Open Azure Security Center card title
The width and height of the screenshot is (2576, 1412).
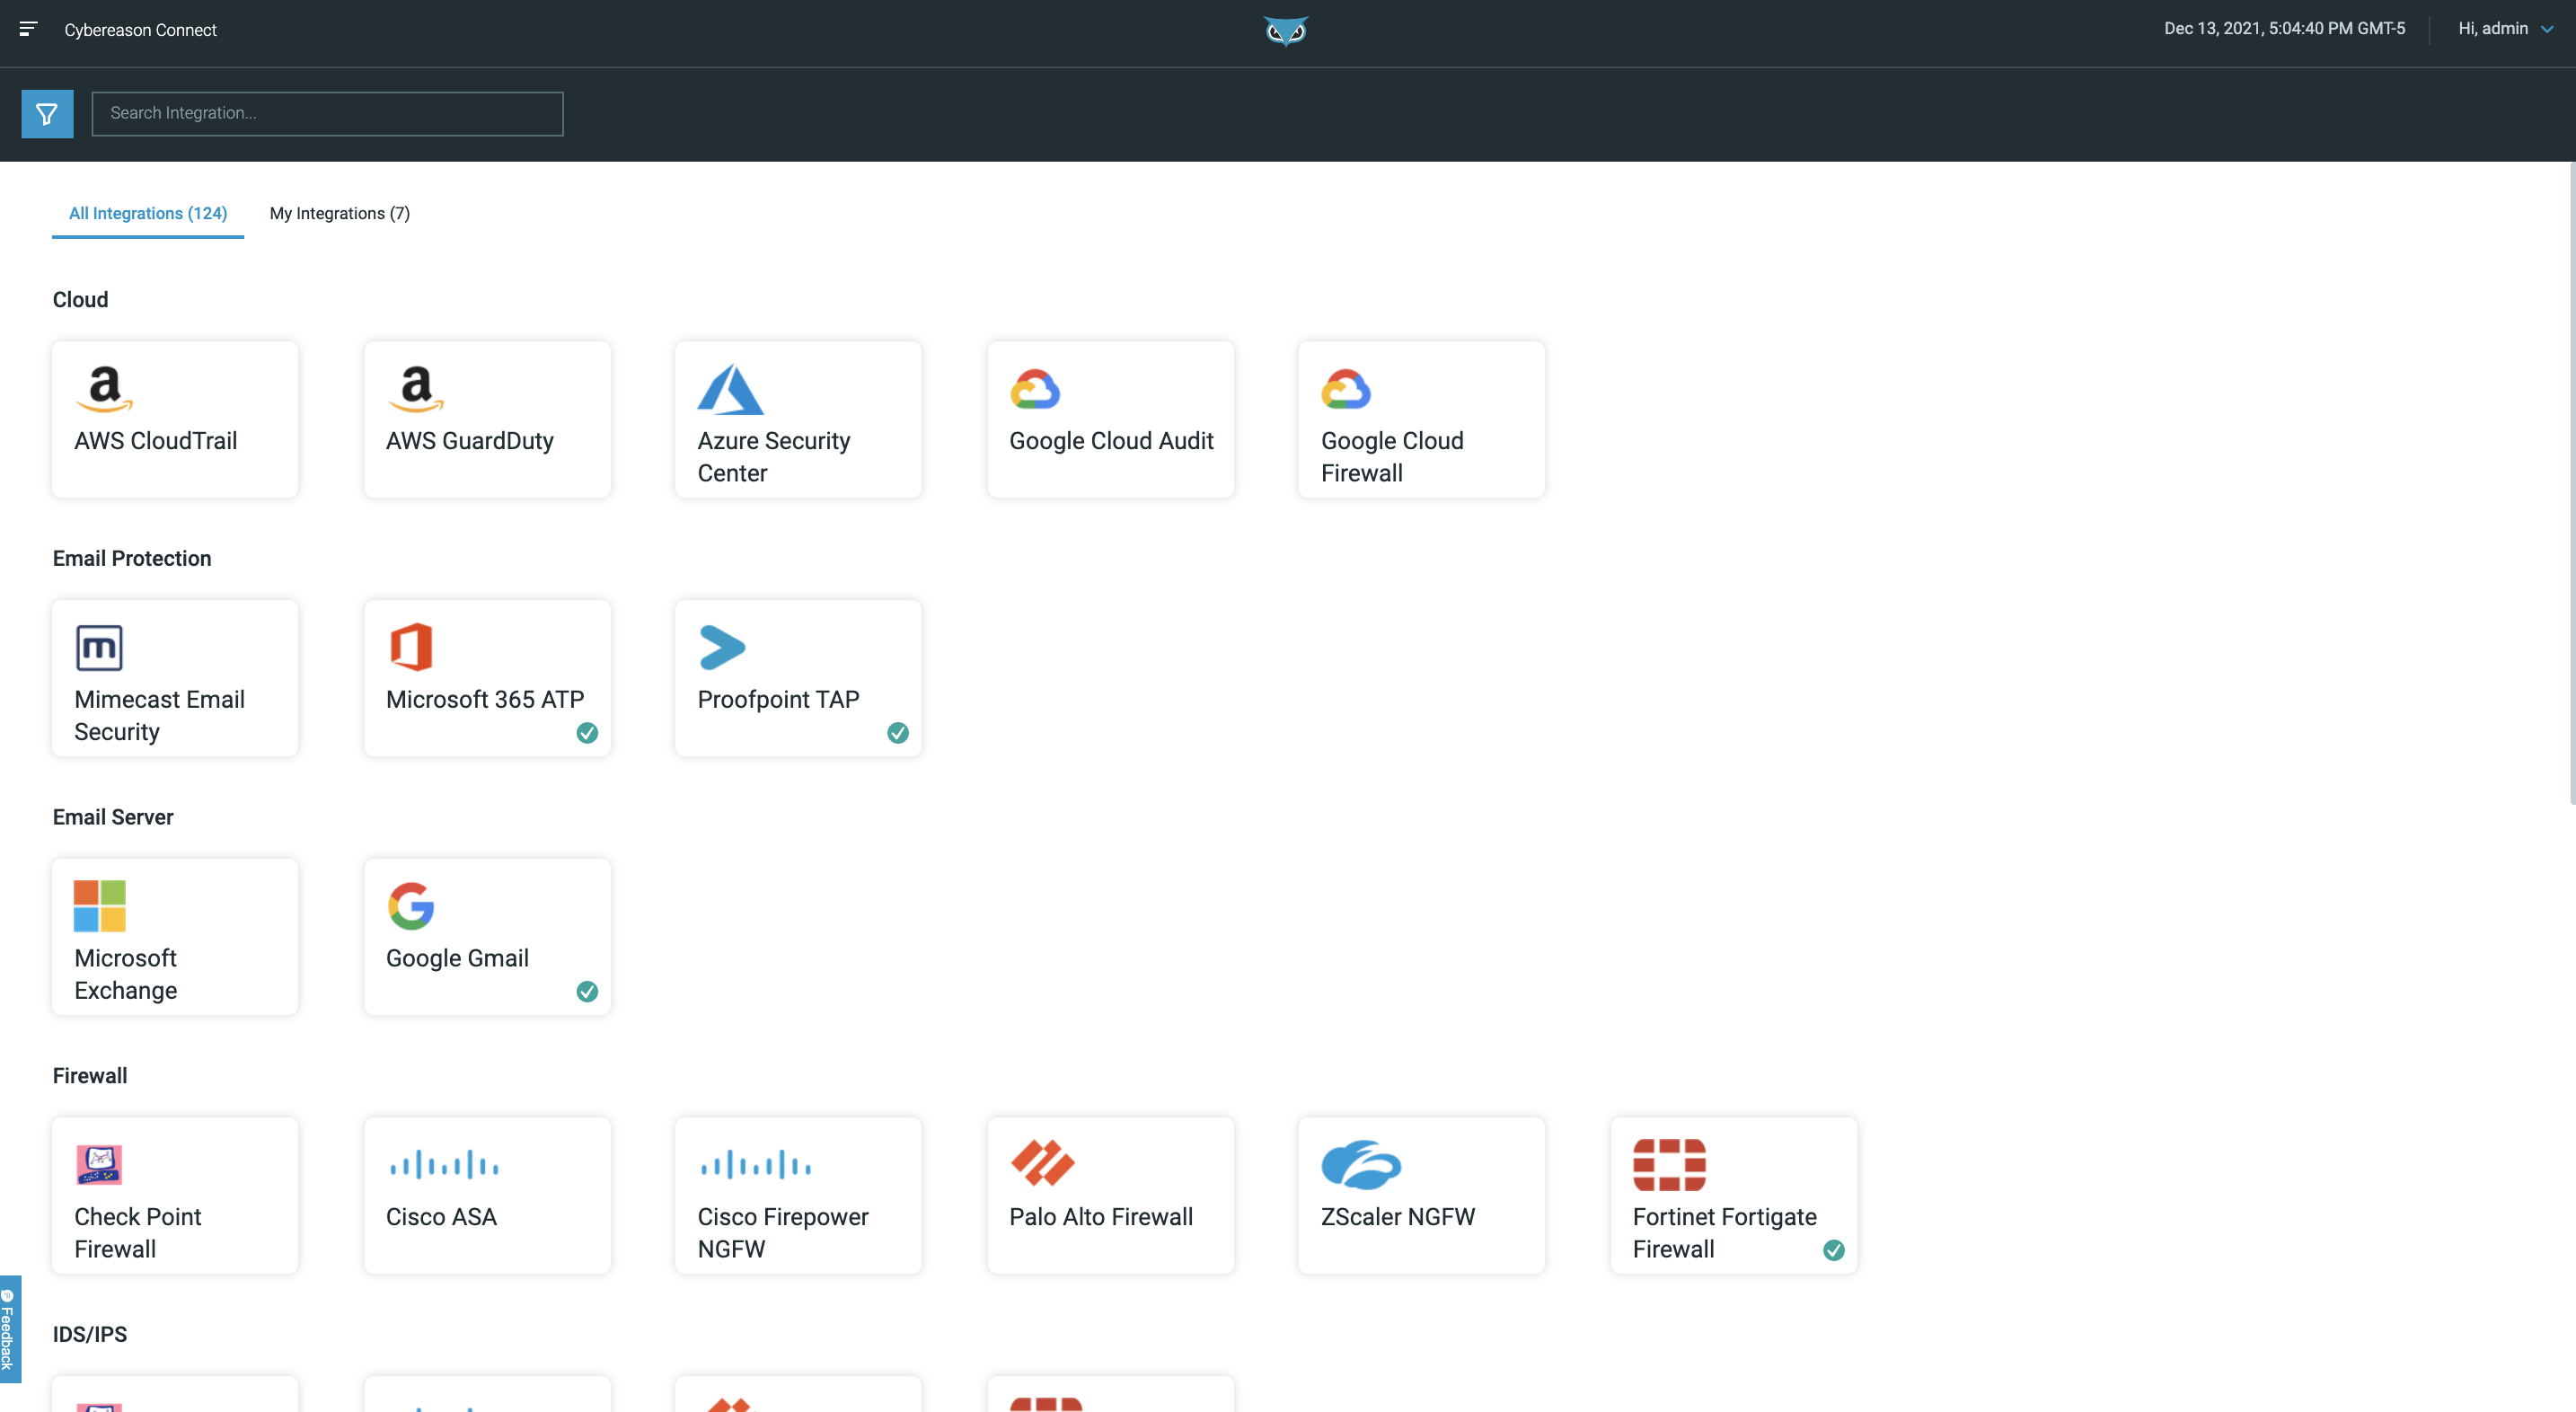pyautogui.click(x=774, y=457)
